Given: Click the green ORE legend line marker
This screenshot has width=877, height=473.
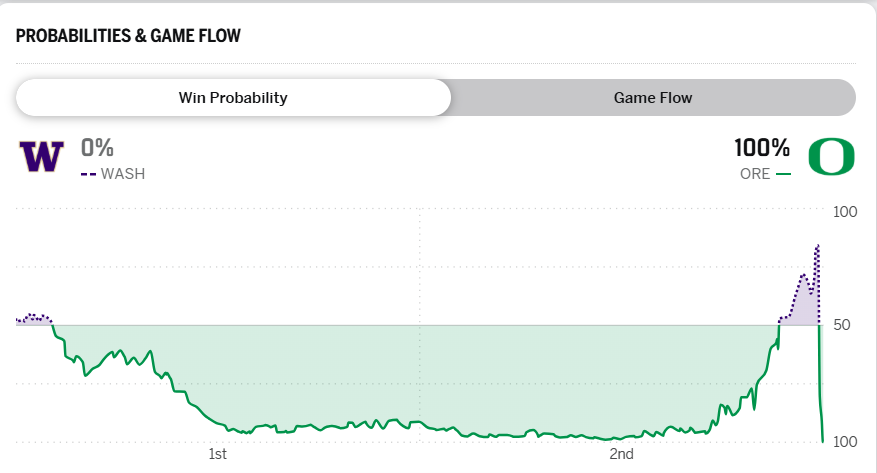Looking at the screenshot, I should 783,174.
